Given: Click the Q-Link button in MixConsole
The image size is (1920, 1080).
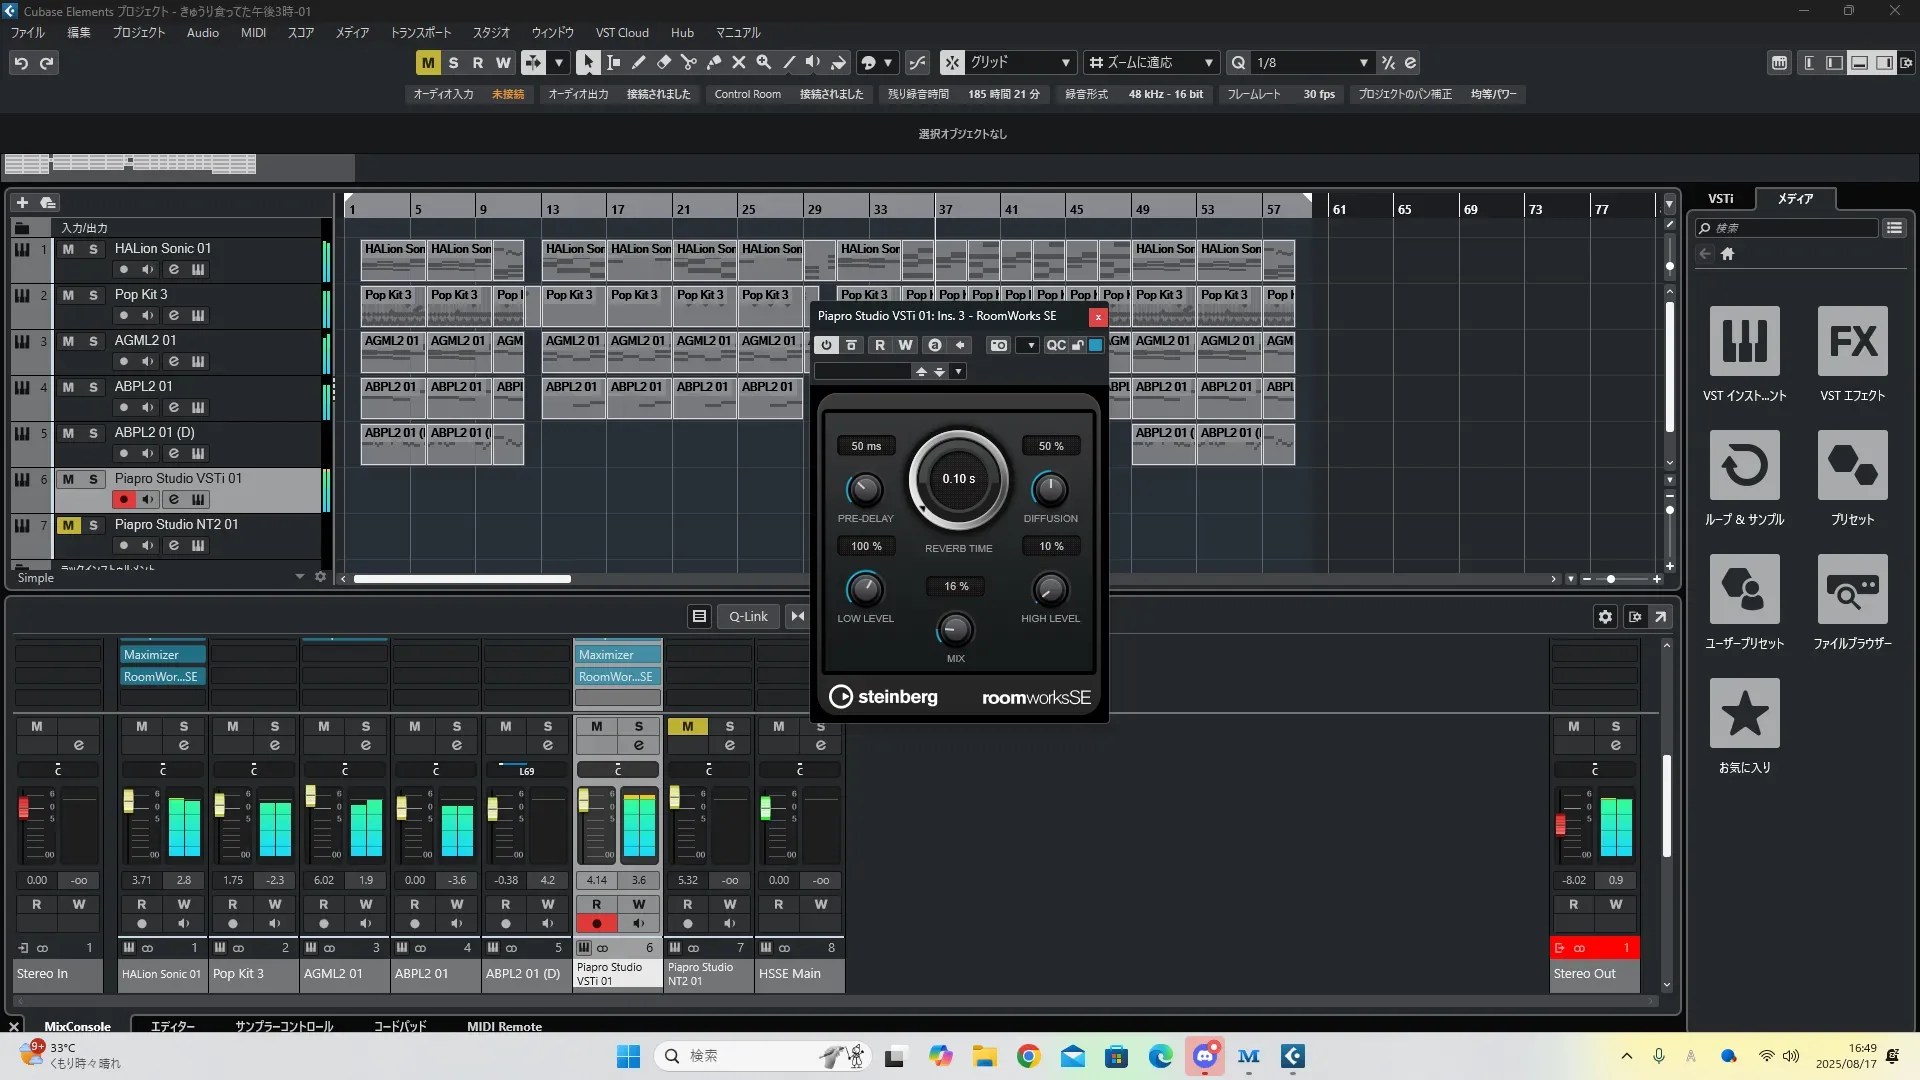Looking at the screenshot, I should [x=748, y=616].
